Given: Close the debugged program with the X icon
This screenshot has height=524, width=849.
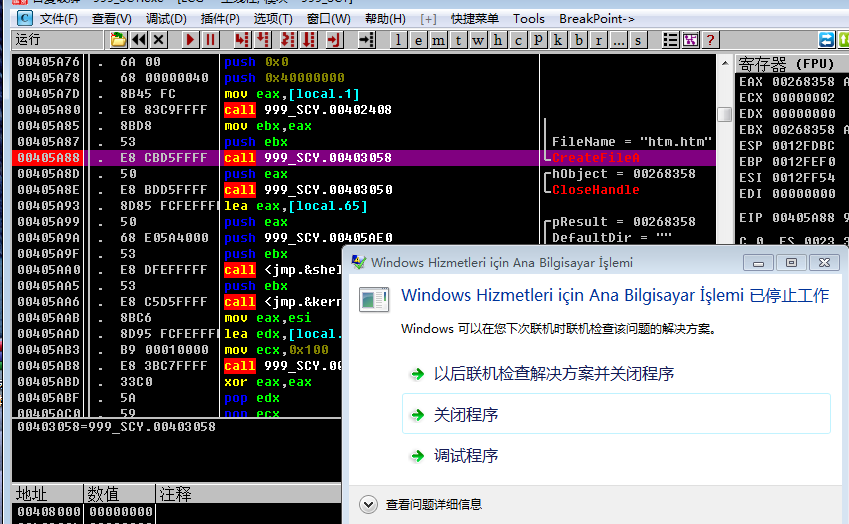Looking at the screenshot, I should point(159,40).
